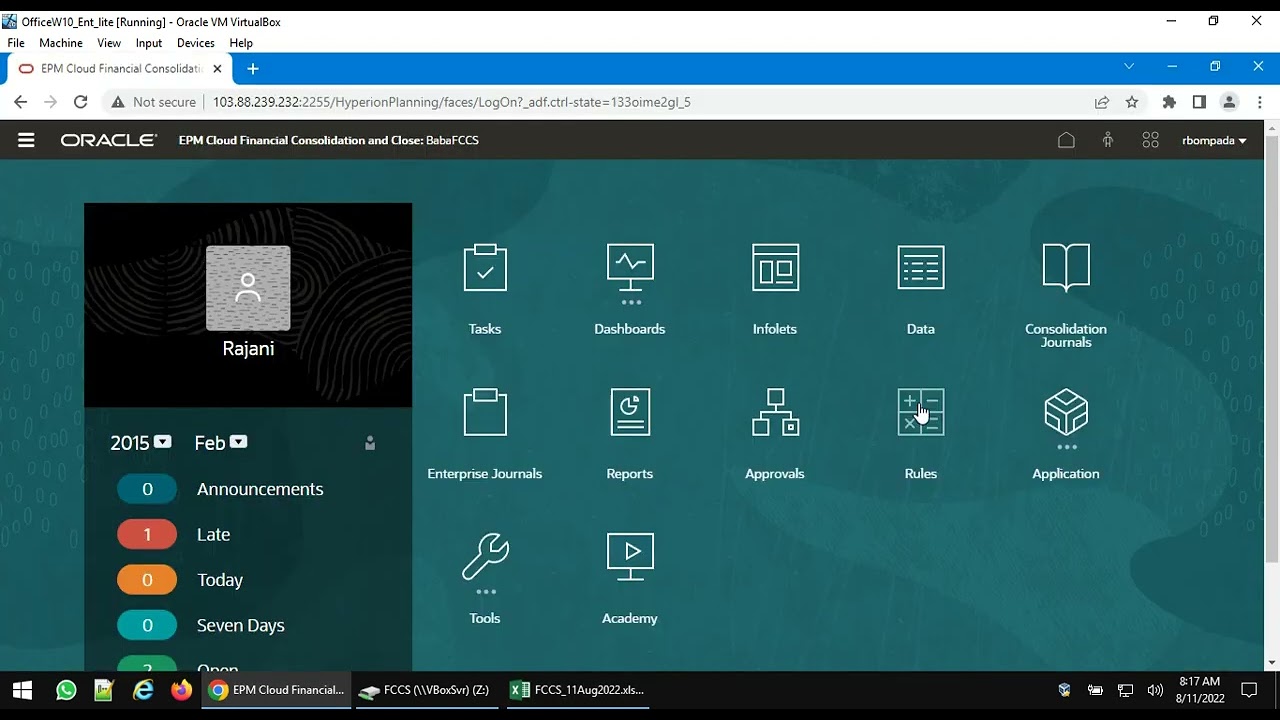Viewport: 1280px width, 720px height.
Task: Open volume control in system tray
Action: [1156, 690]
